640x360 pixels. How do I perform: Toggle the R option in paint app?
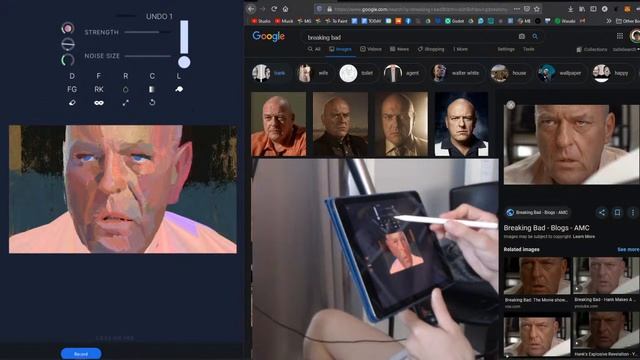coord(126,76)
